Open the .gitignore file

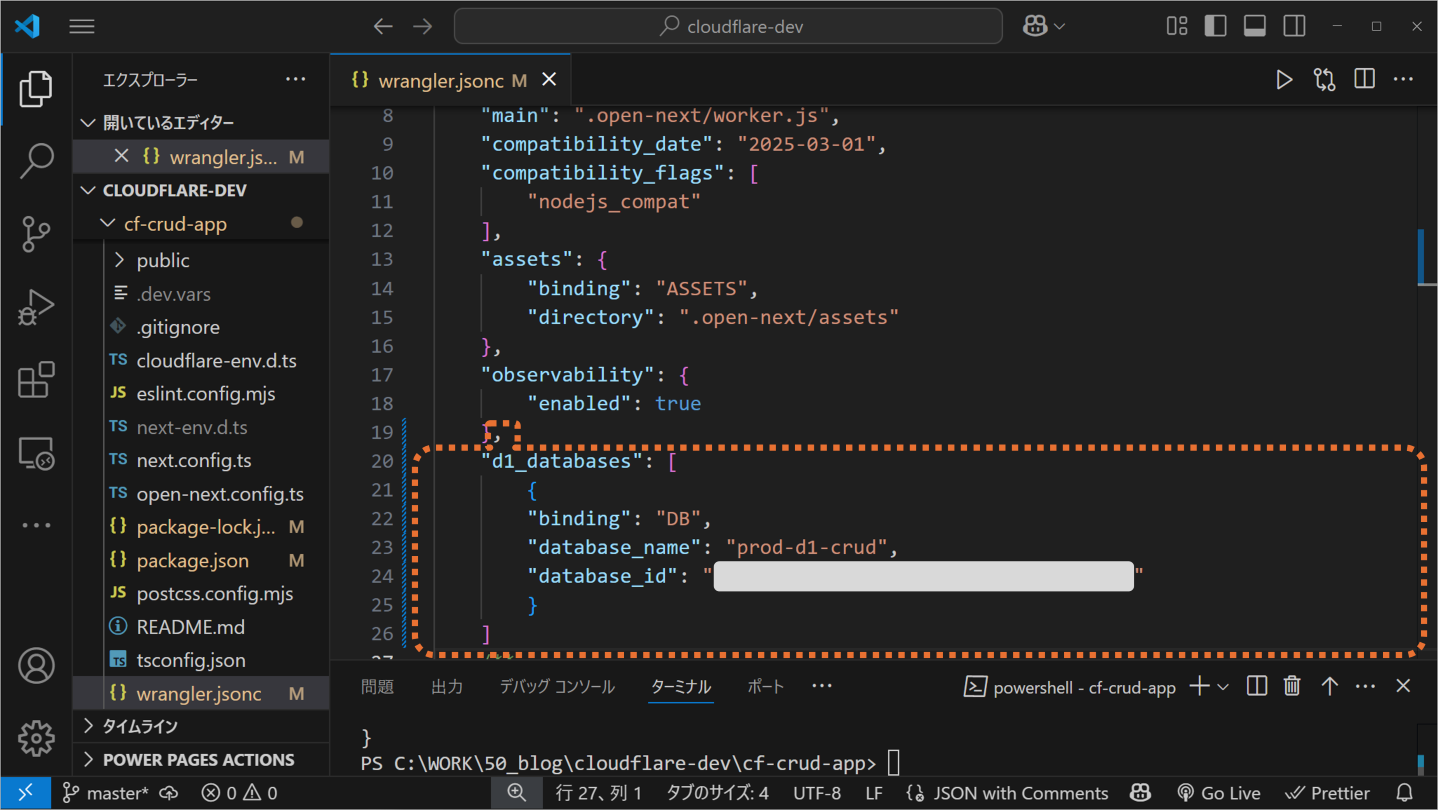click(x=201, y=327)
